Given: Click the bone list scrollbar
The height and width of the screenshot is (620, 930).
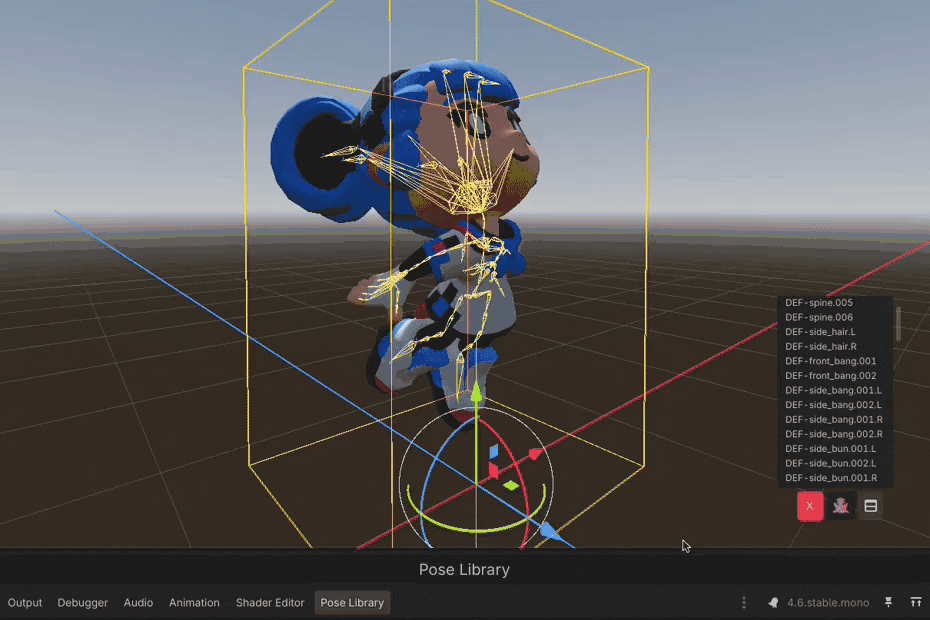Looking at the screenshot, I should point(898,324).
